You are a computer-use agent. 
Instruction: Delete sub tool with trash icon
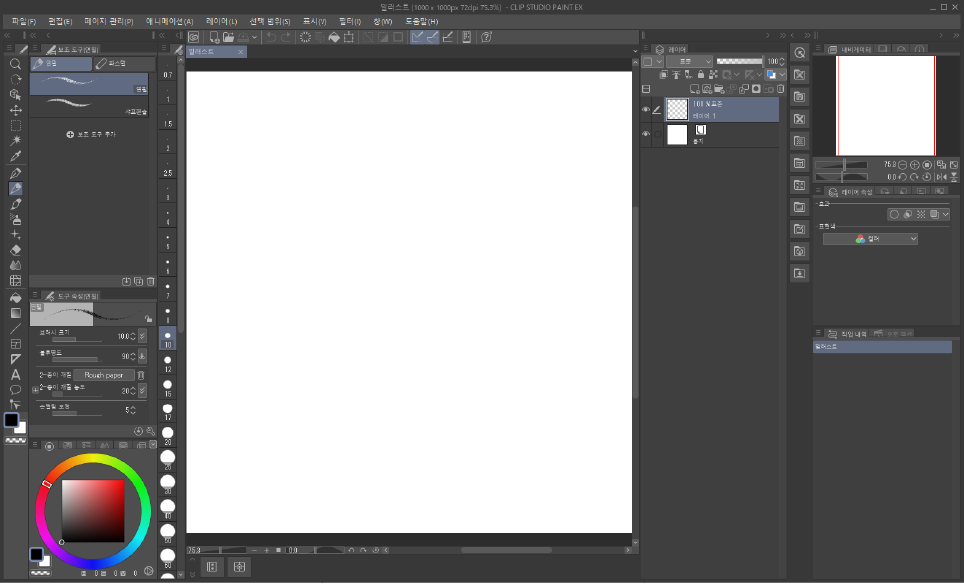point(151,282)
